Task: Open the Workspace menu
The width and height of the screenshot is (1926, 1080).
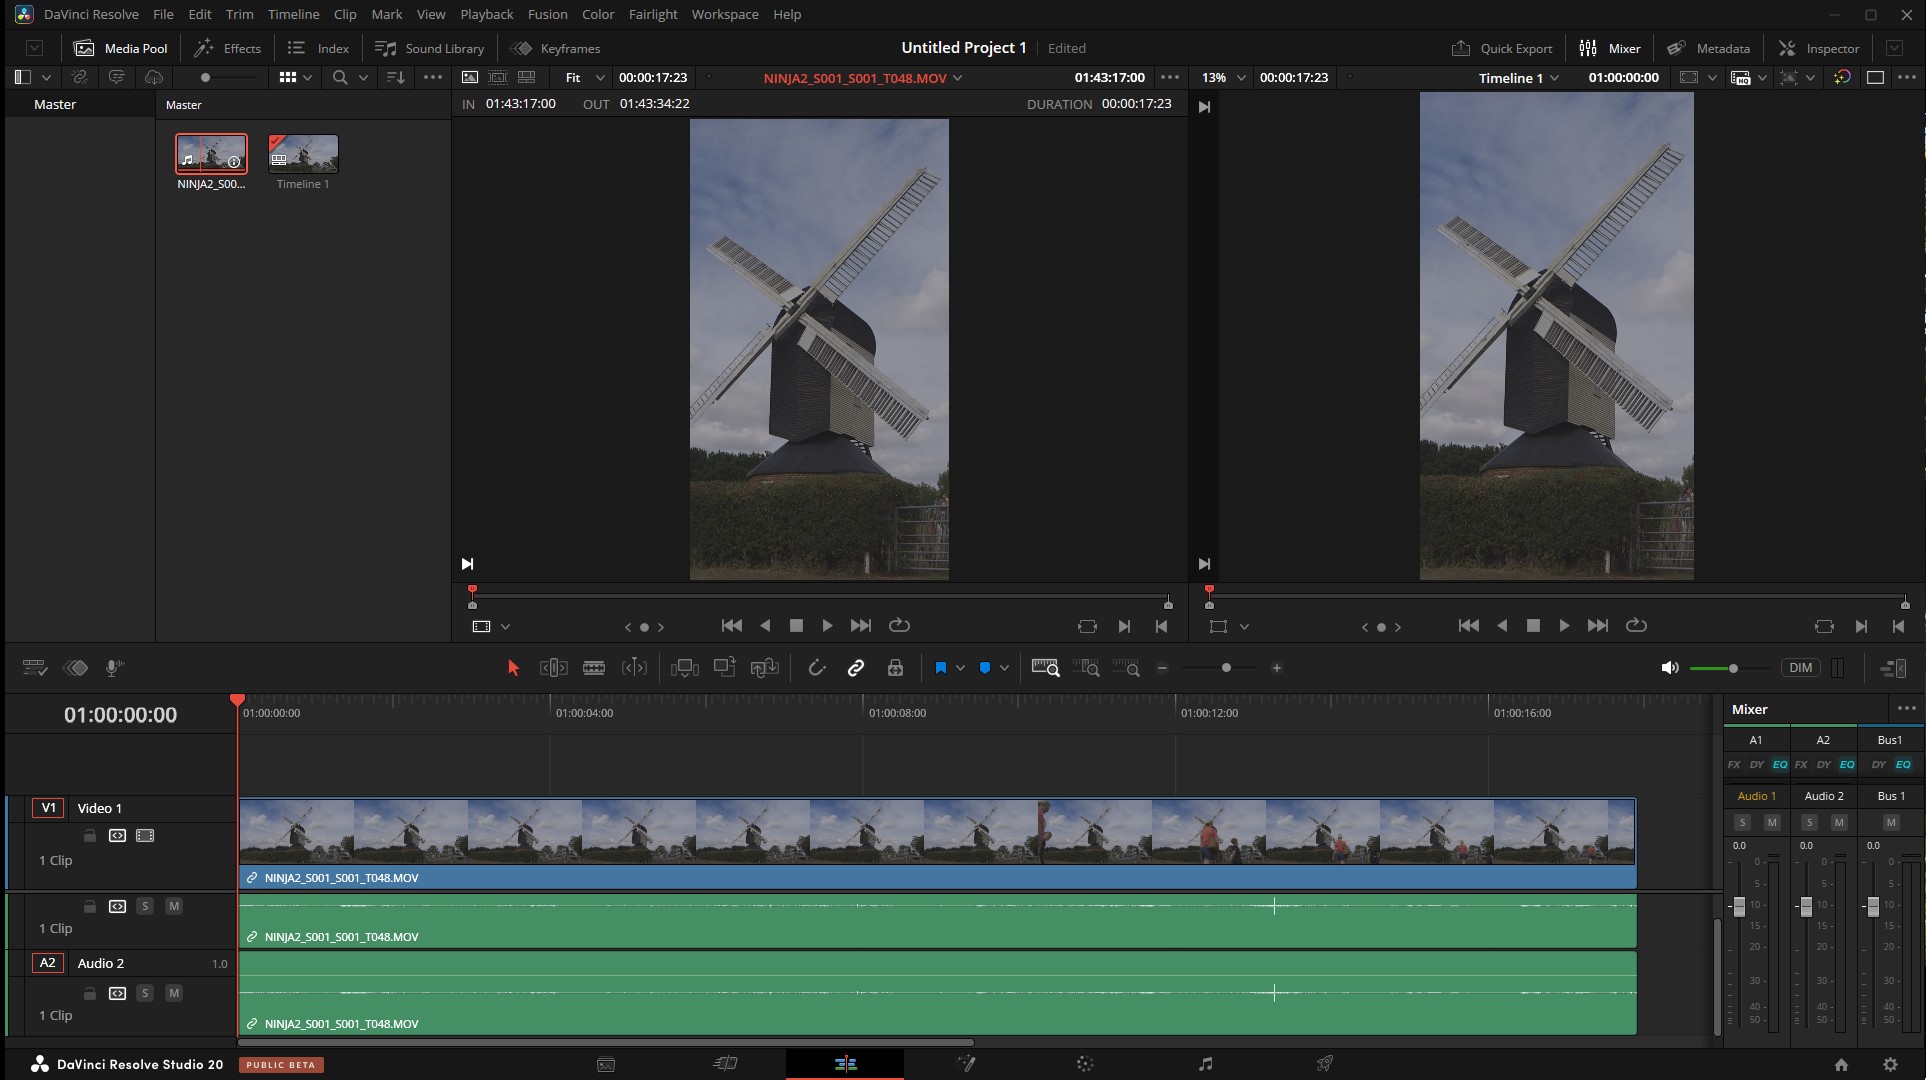Action: tap(724, 14)
